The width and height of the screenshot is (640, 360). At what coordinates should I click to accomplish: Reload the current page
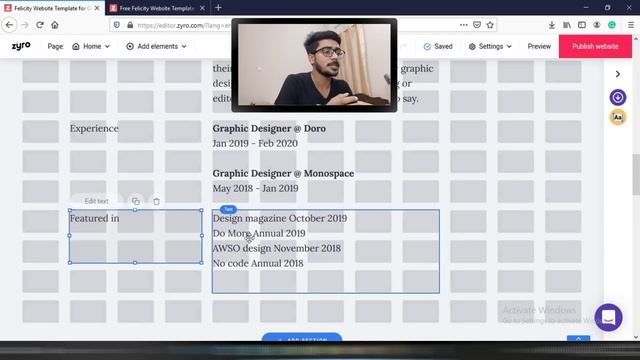40,25
